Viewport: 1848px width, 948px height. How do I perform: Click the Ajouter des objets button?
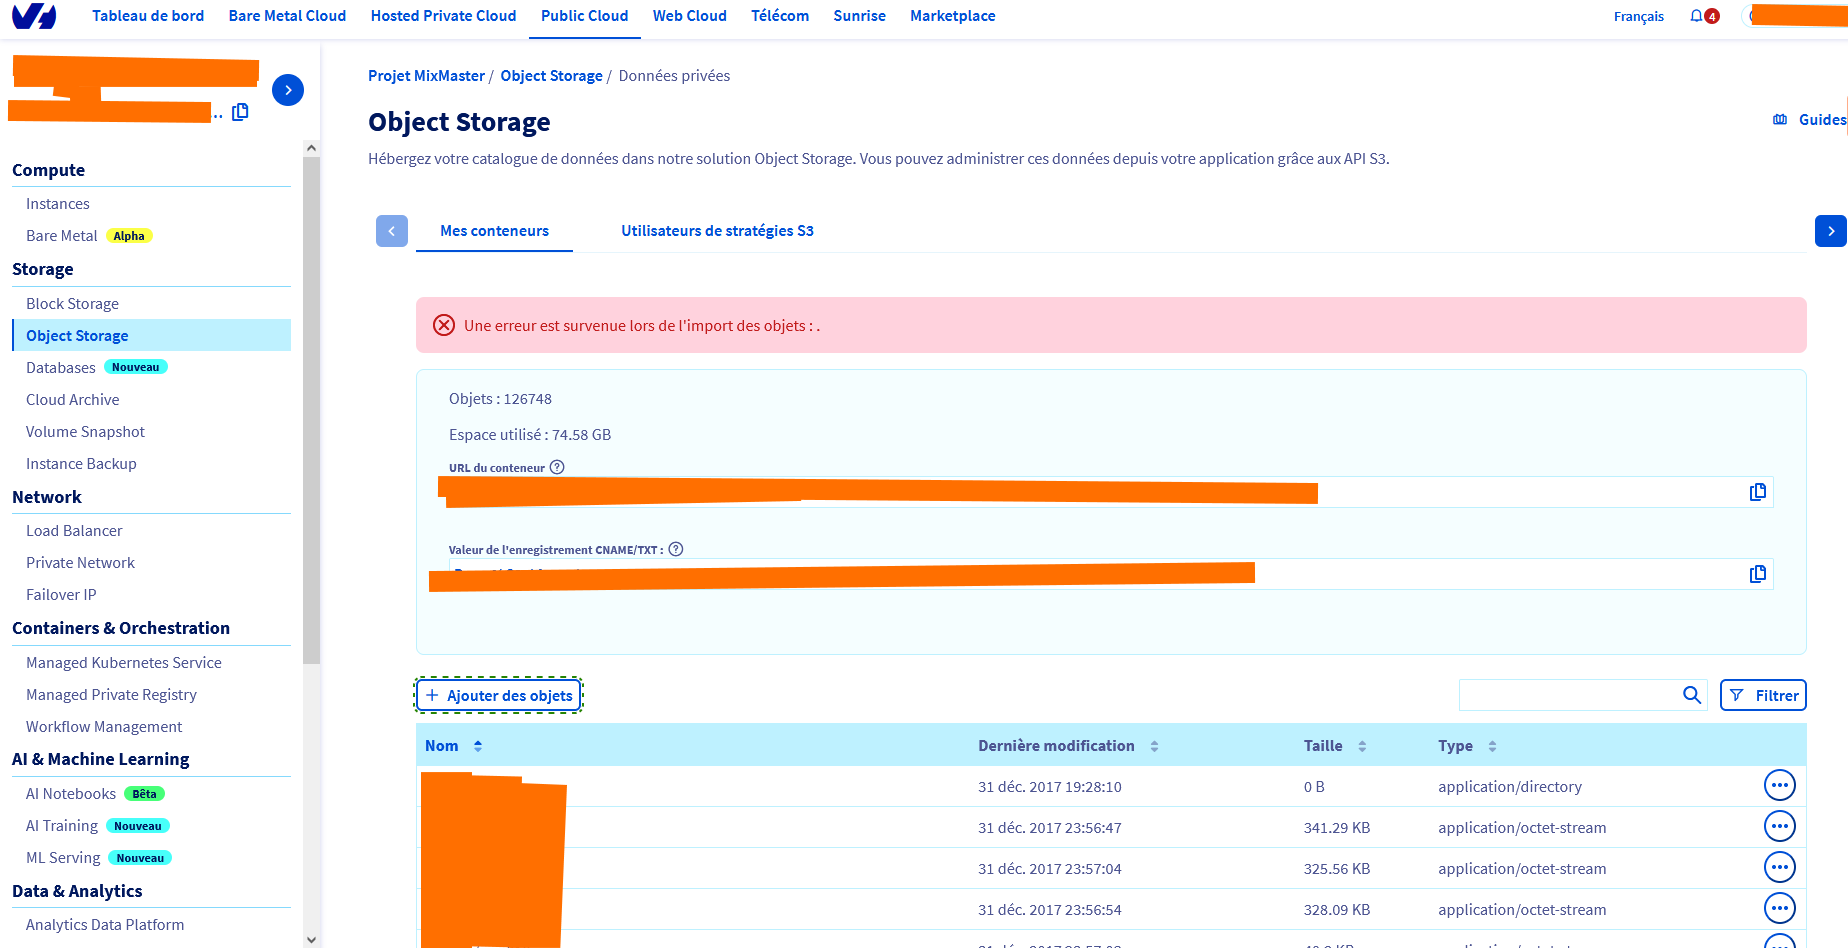[499, 695]
